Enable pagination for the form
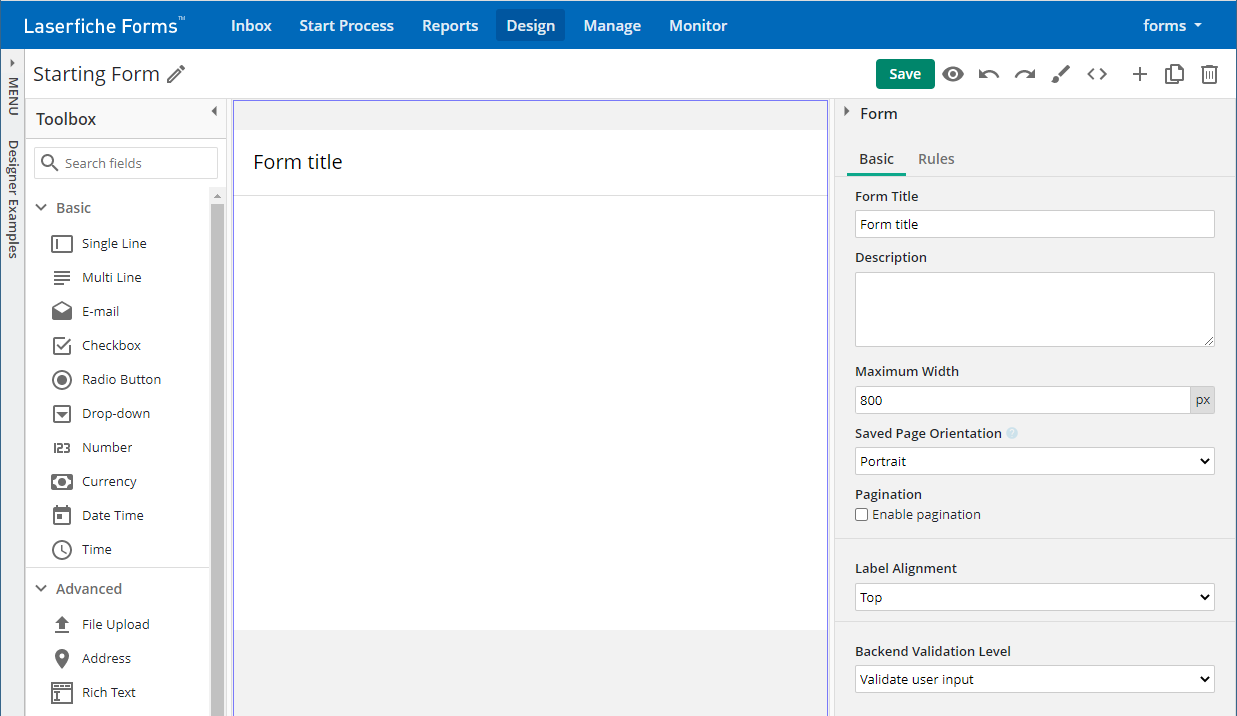 (x=861, y=514)
